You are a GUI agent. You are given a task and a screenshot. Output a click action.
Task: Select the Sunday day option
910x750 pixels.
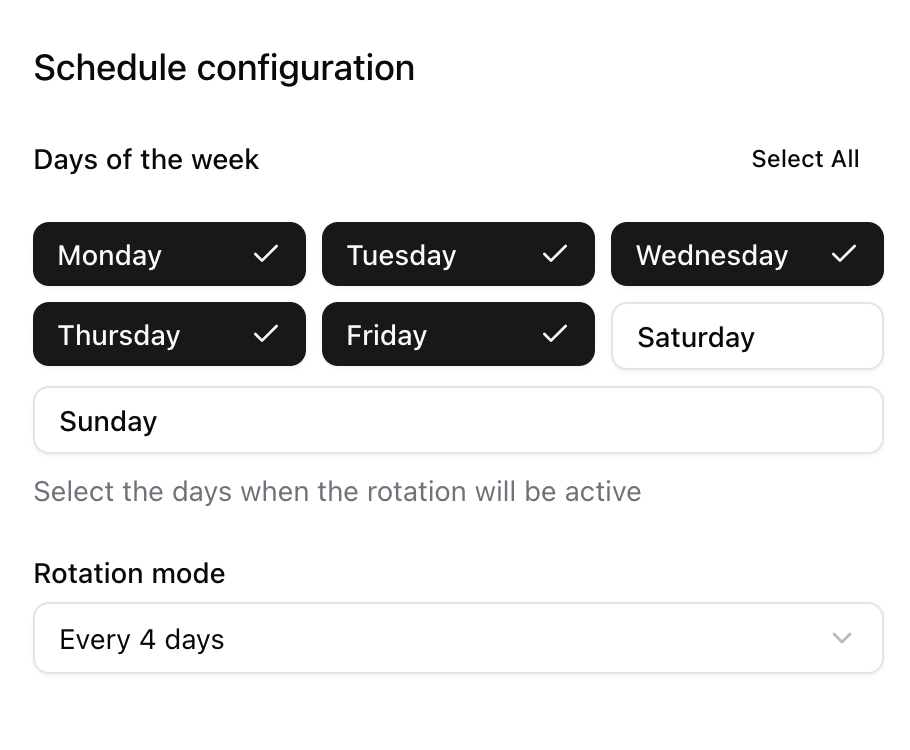pyautogui.click(x=458, y=420)
